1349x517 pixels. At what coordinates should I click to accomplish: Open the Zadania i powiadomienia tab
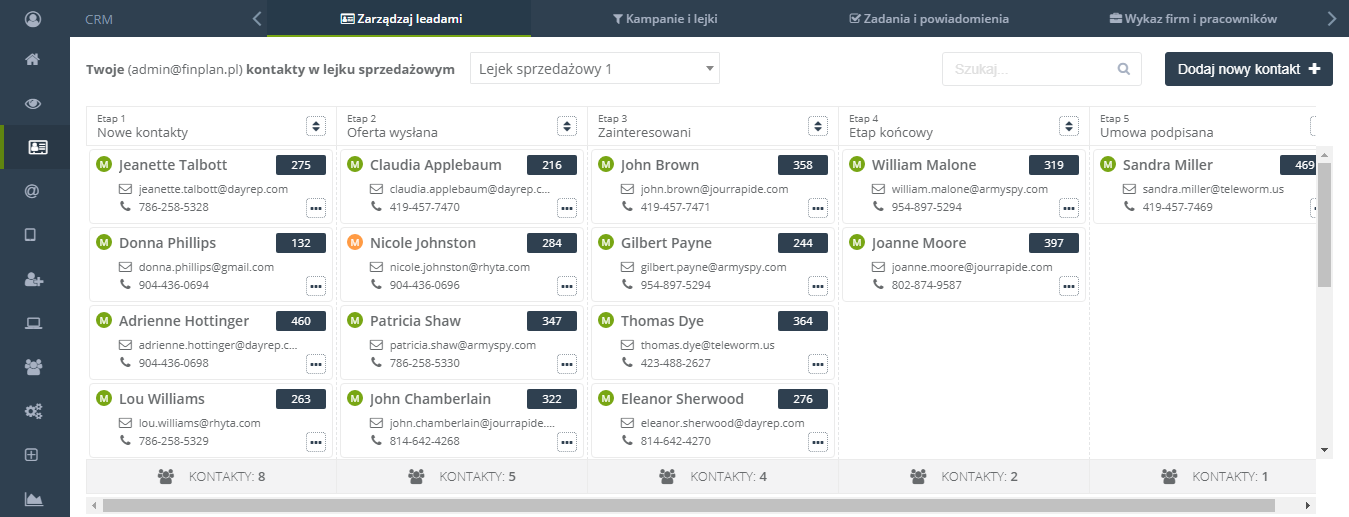[x=929, y=18]
